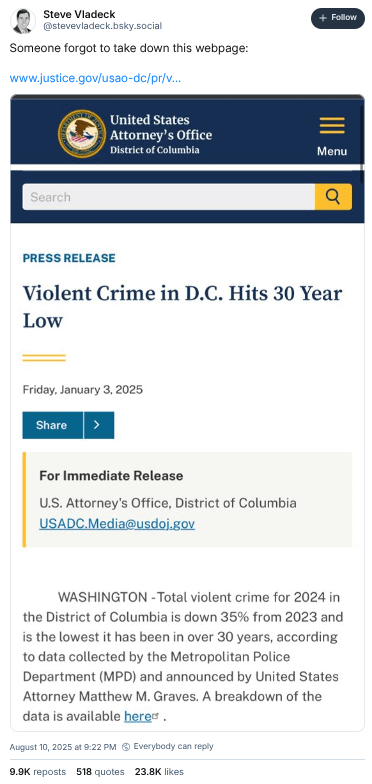Open the justice.gov press release link
Viewport: 372px width, 784px height.
coord(96,78)
